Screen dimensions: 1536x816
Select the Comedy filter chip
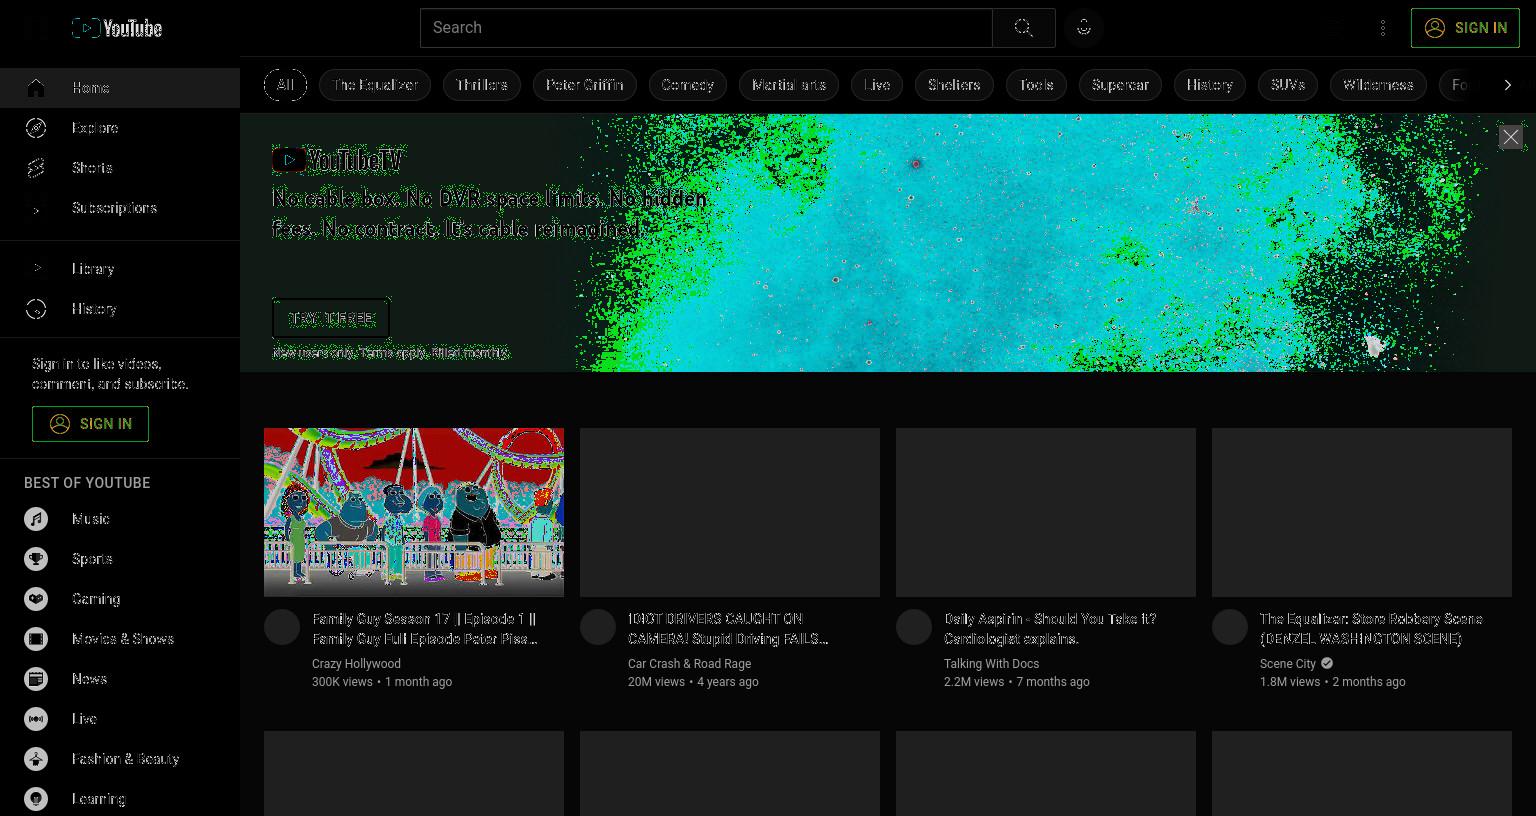point(688,85)
